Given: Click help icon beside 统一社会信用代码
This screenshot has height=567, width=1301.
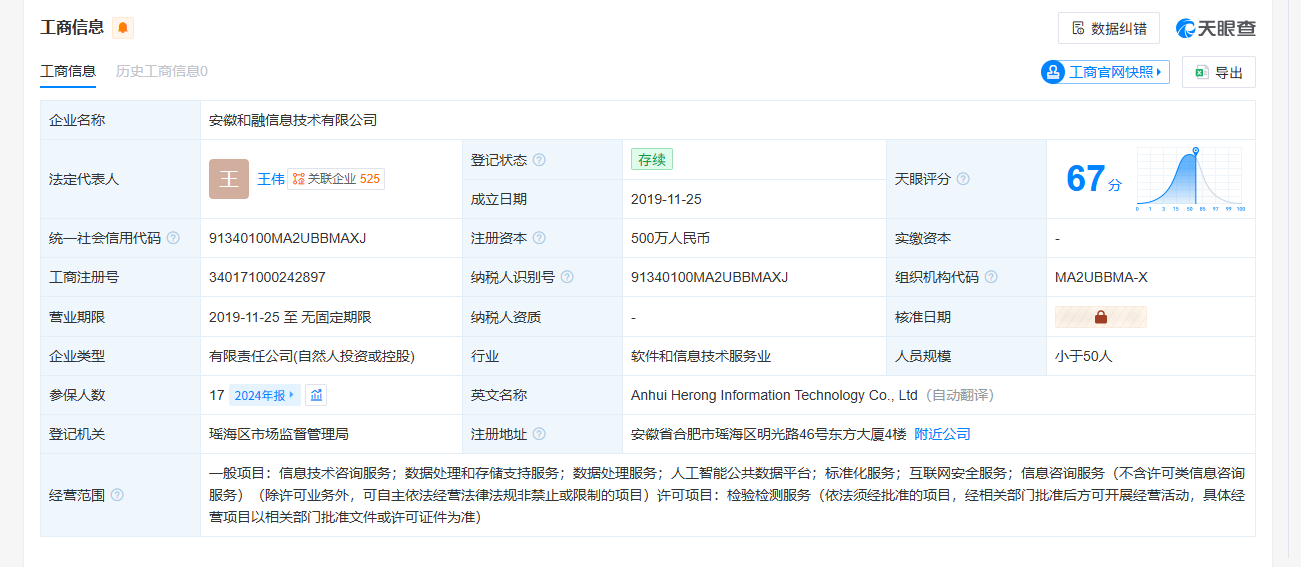Looking at the screenshot, I should pos(173,238).
